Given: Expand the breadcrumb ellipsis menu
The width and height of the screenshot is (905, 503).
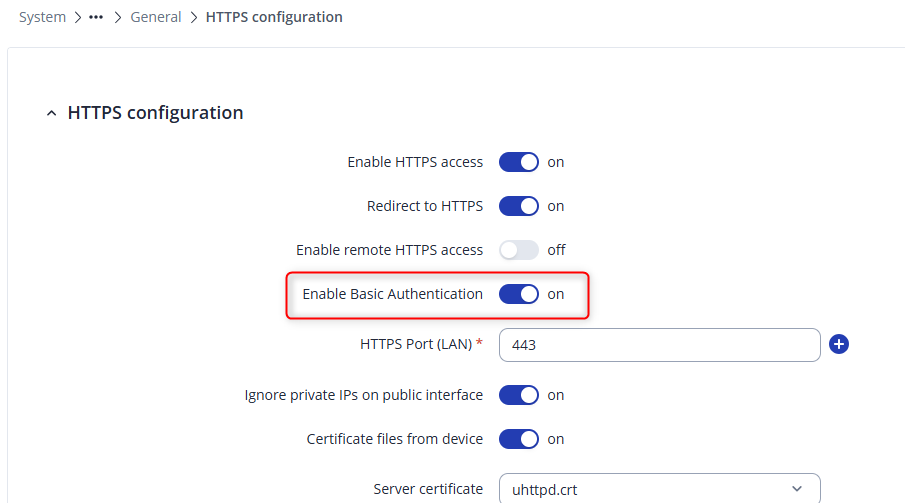Looking at the screenshot, I should pos(96,17).
